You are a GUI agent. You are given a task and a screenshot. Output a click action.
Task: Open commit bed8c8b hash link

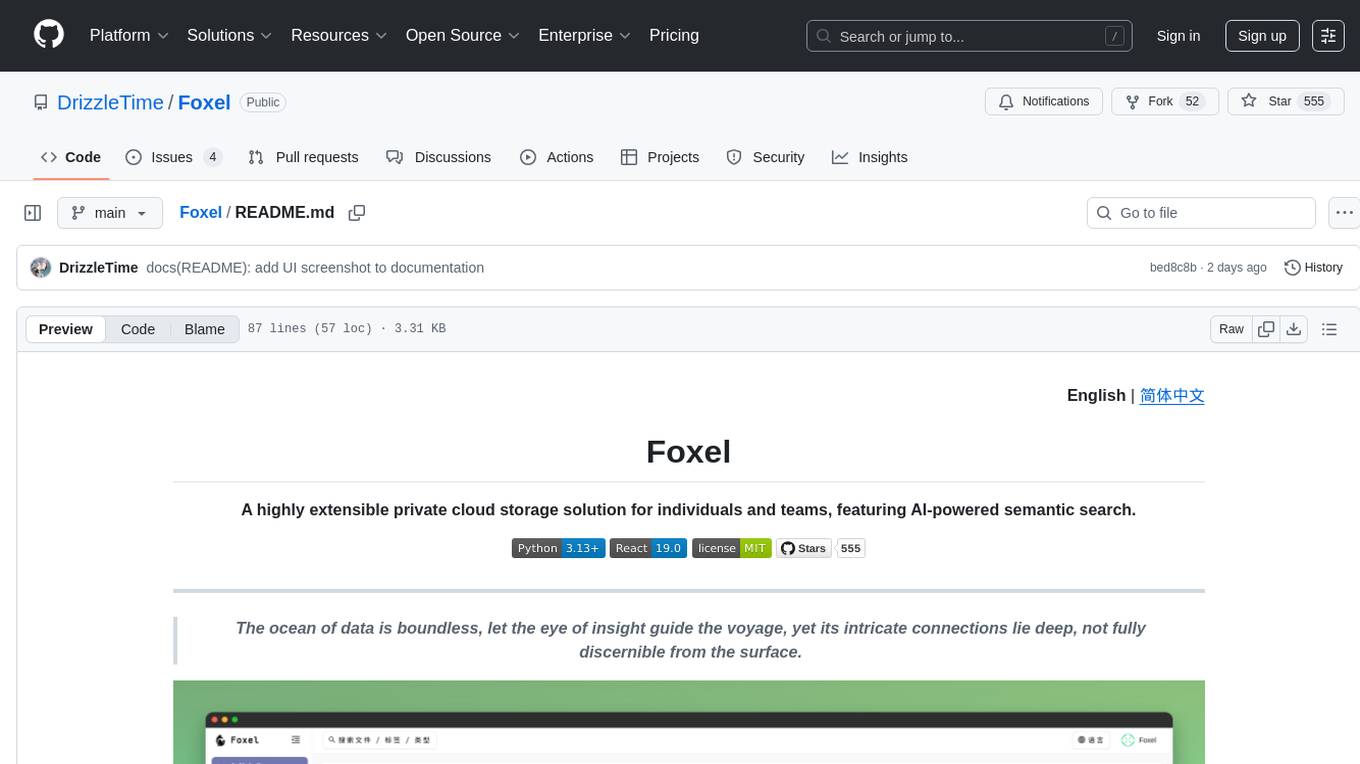[1173, 268]
